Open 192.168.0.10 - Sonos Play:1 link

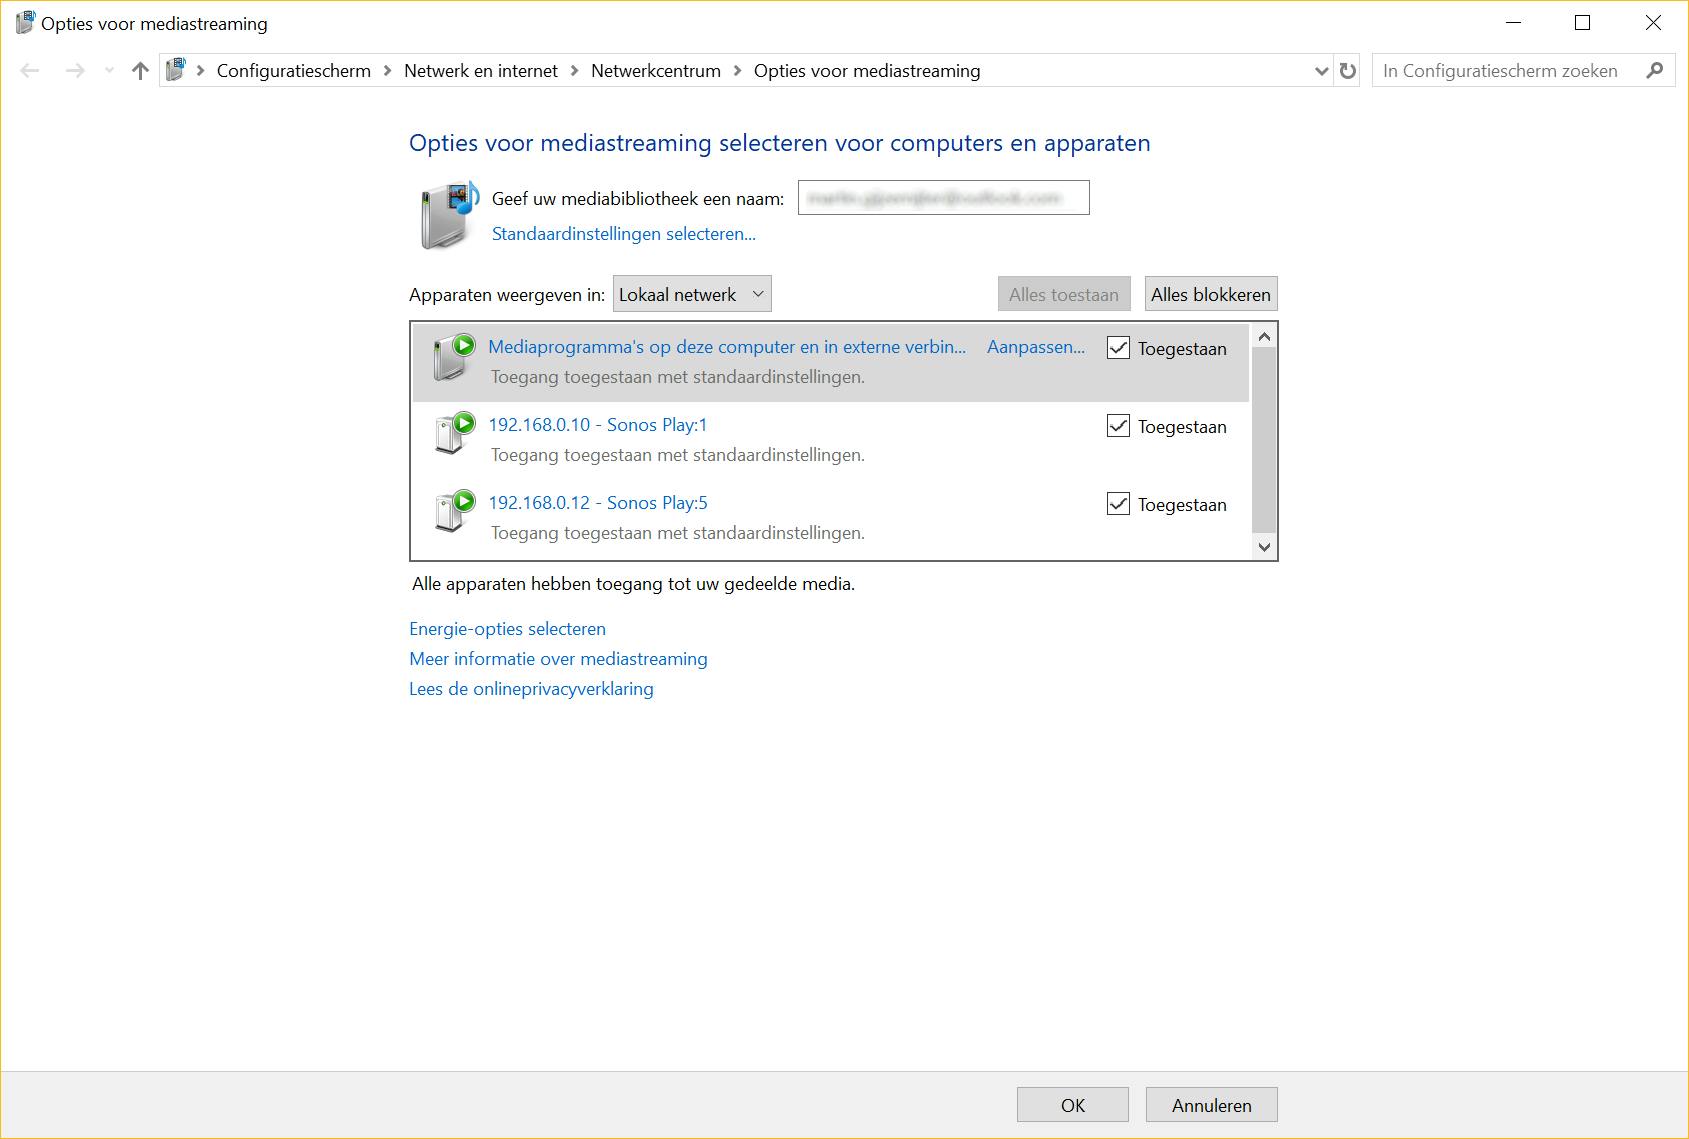click(x=598, y=425)
